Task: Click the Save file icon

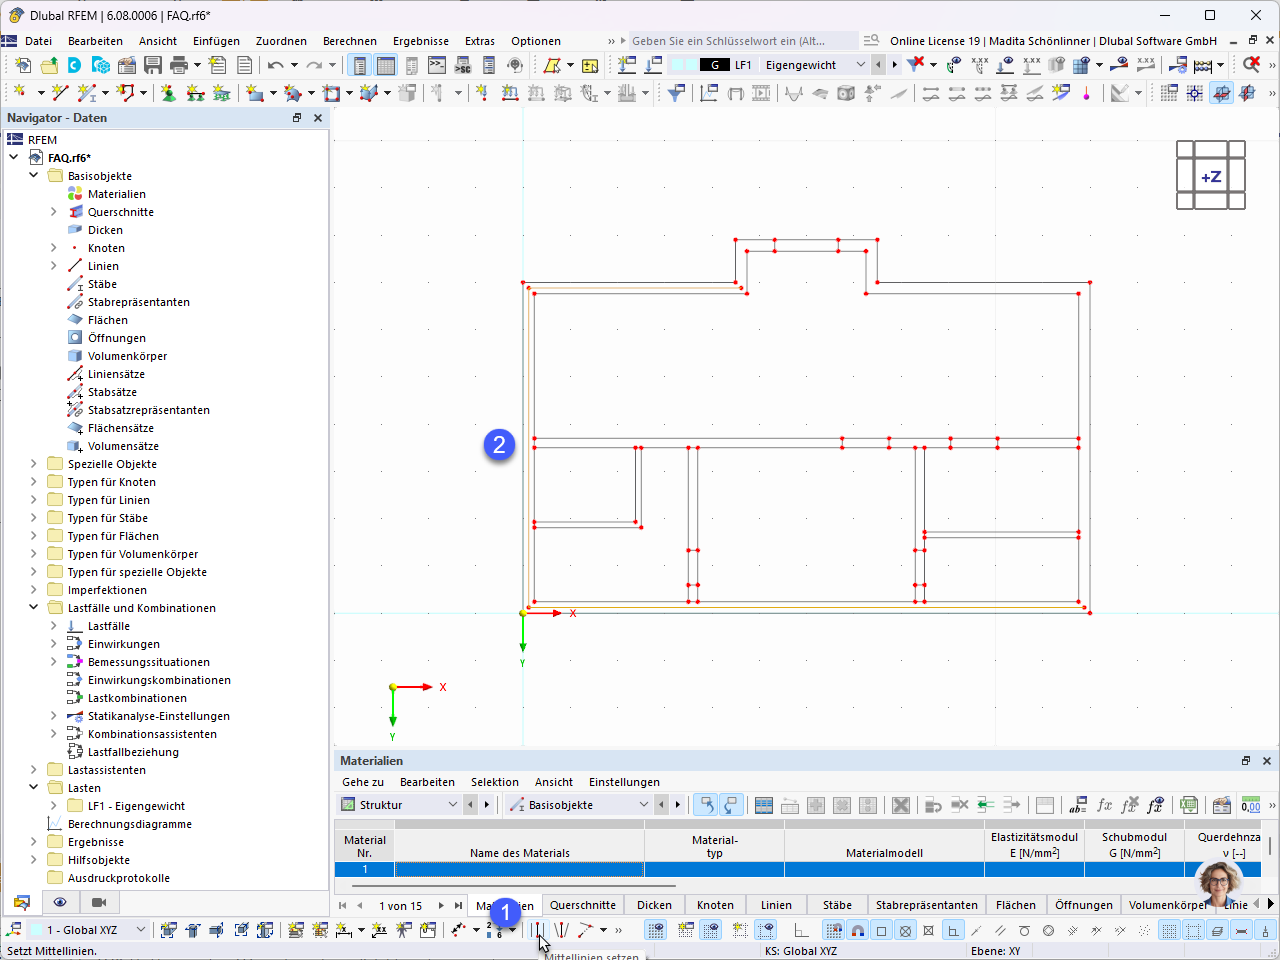Action: point(153,65)
